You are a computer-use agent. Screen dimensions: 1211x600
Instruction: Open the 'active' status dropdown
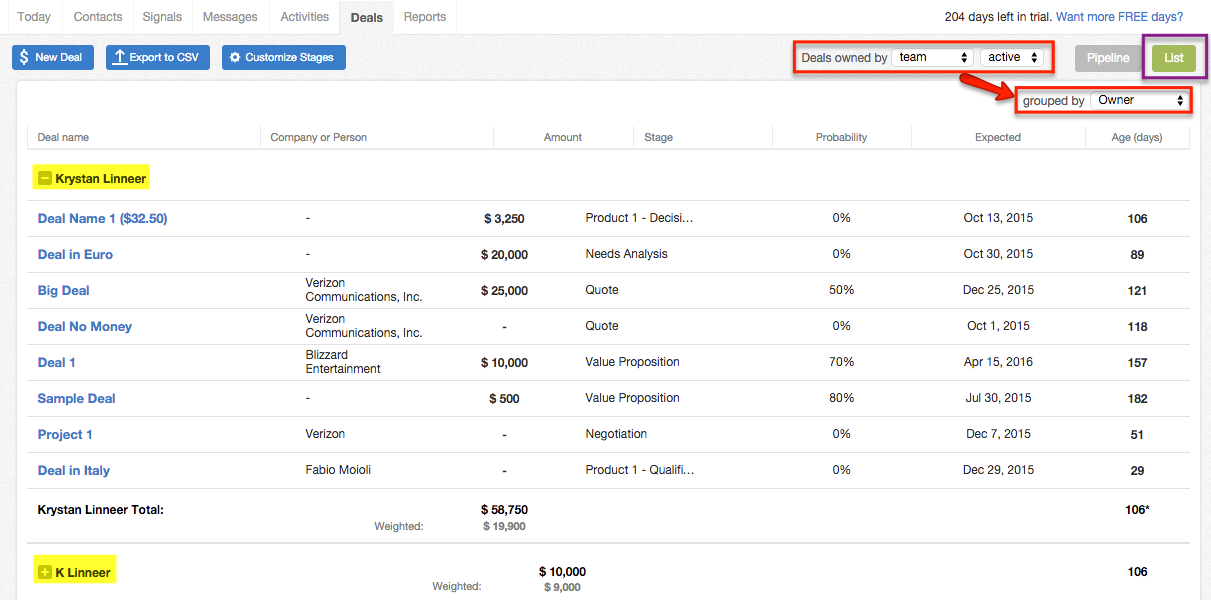[x=1012, y=58]
